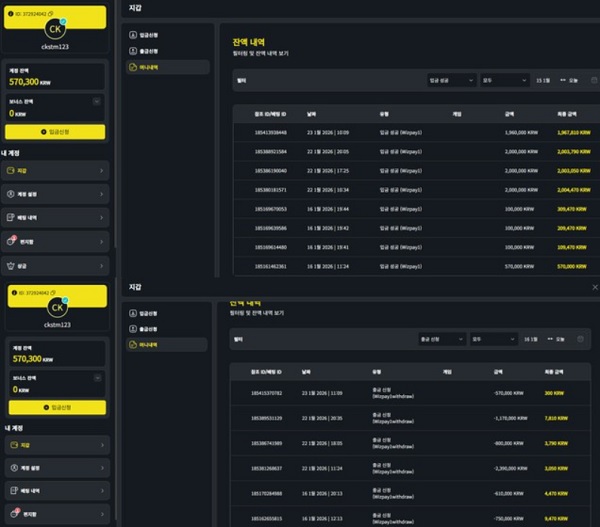
Task: Click the 날짜 column header in the upper table
Action: [x=311, y=113]
